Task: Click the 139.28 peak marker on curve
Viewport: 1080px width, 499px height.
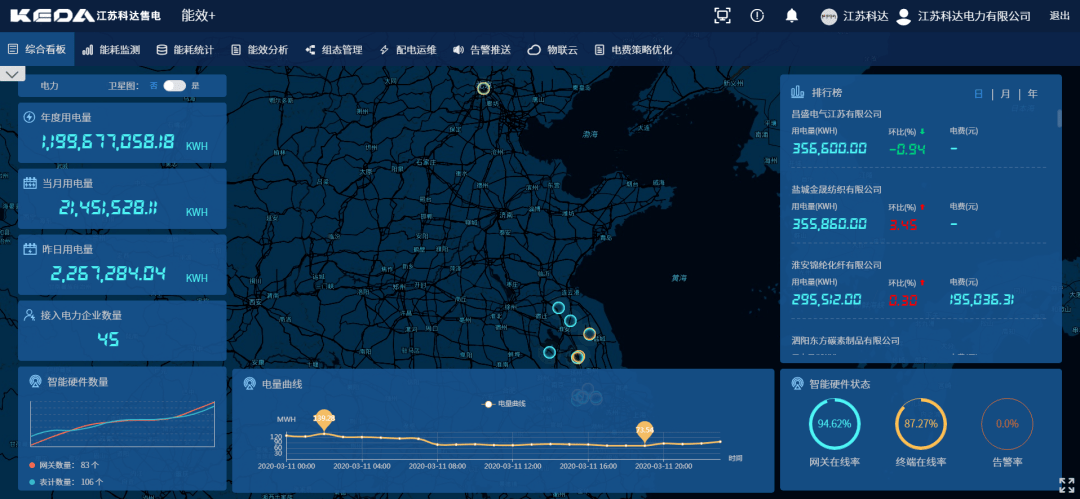Action: [x=323, y=420]
